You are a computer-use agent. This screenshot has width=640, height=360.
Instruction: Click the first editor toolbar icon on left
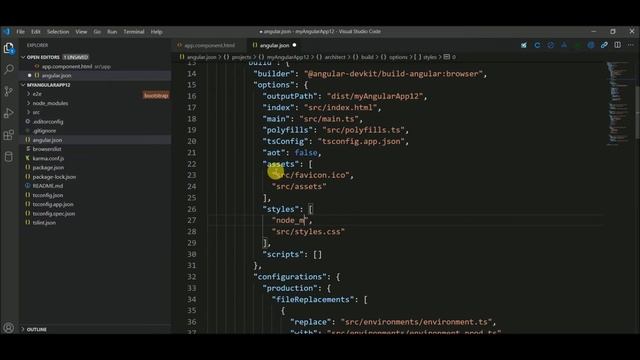pos(524,45)
